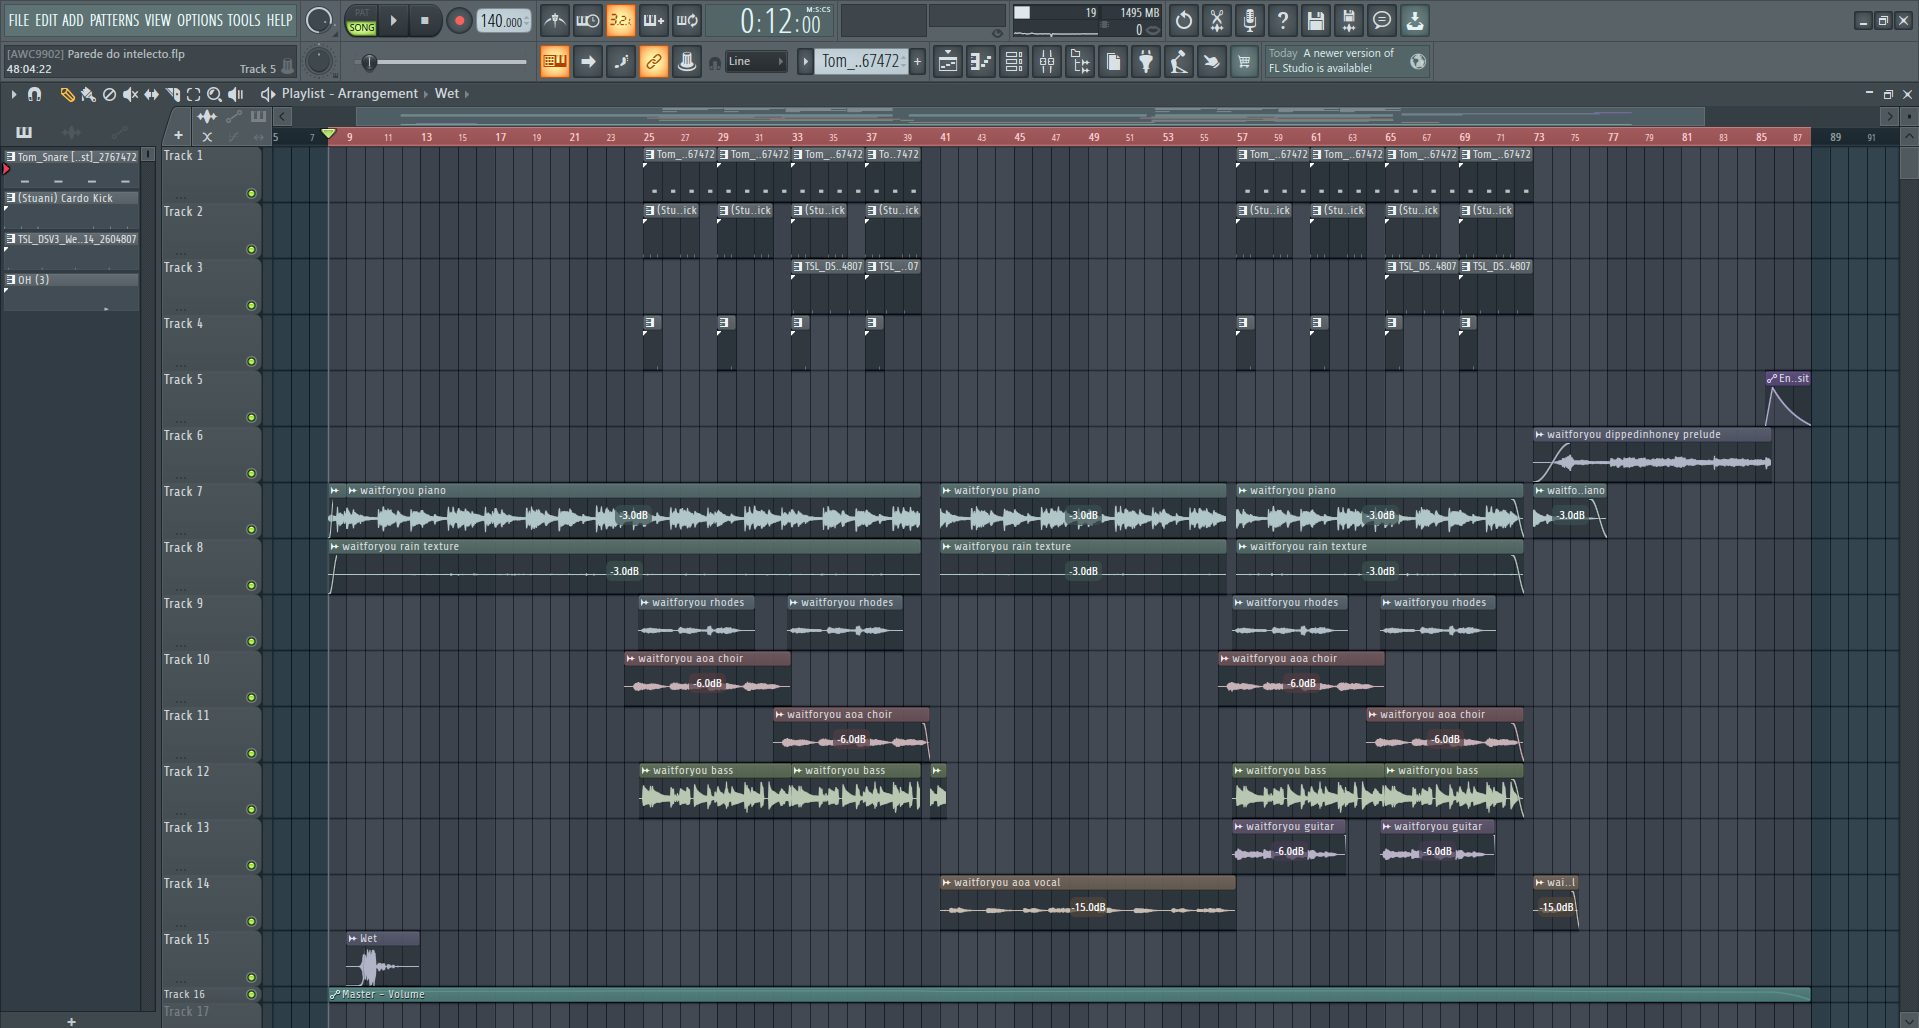Open the project files copy icon

[x=1113, y=62]
